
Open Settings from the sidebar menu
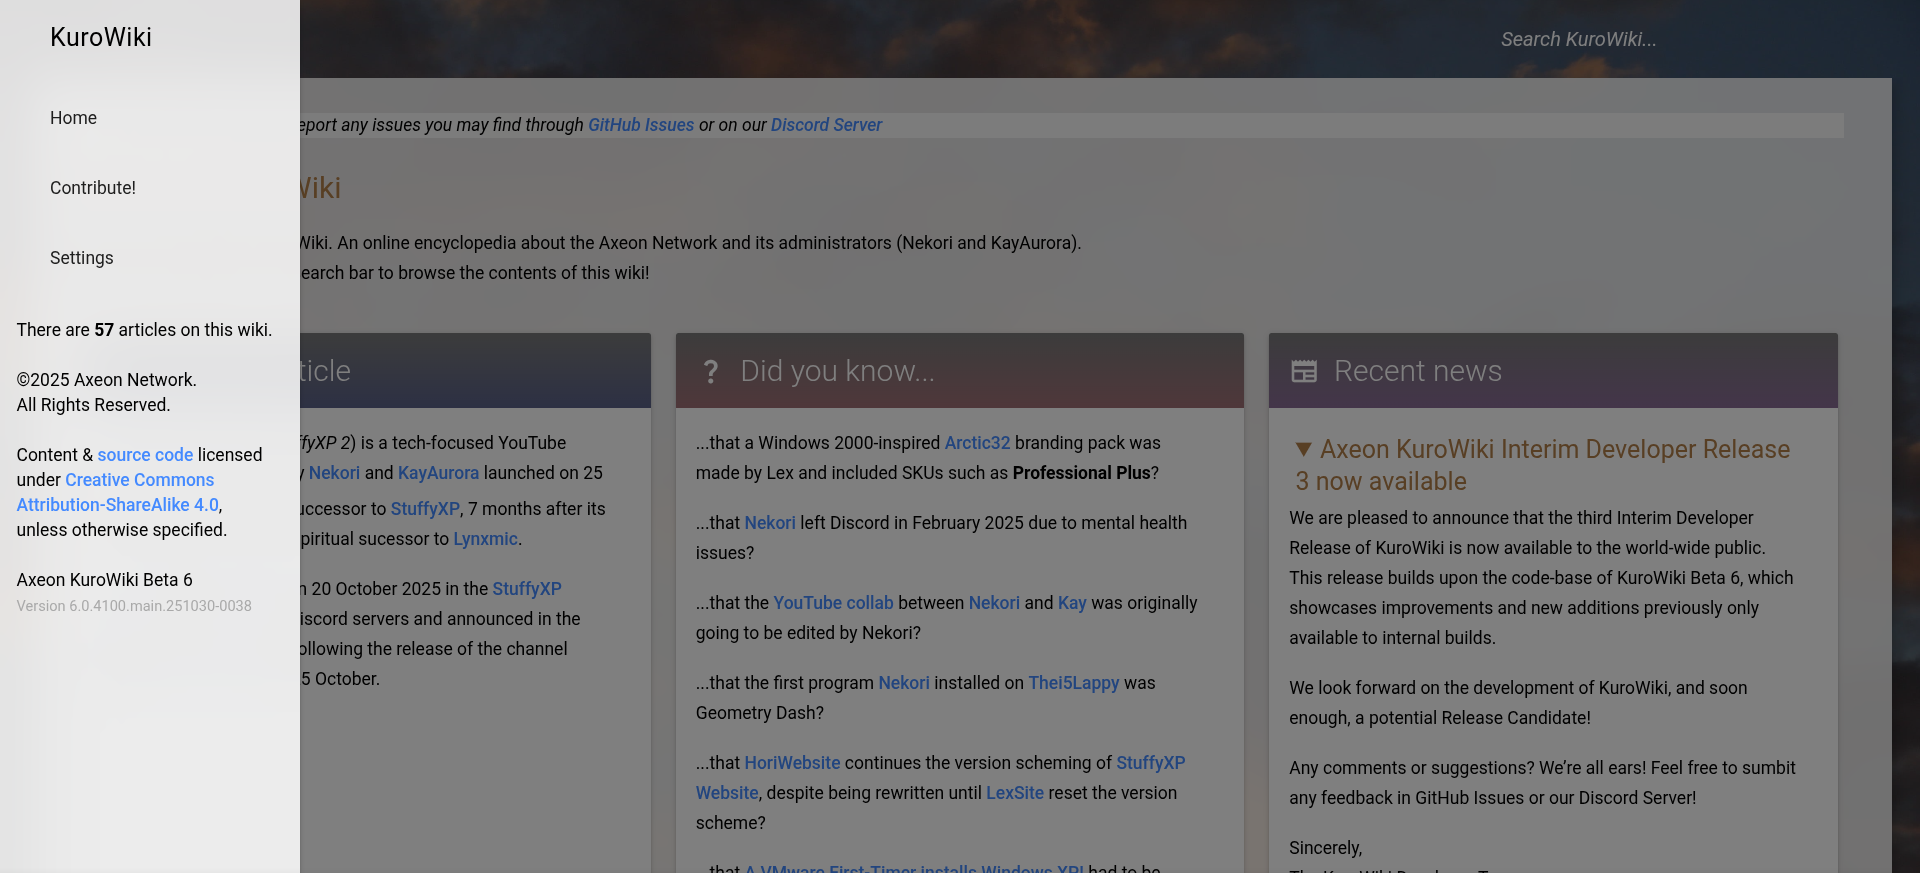coord(82,258)
